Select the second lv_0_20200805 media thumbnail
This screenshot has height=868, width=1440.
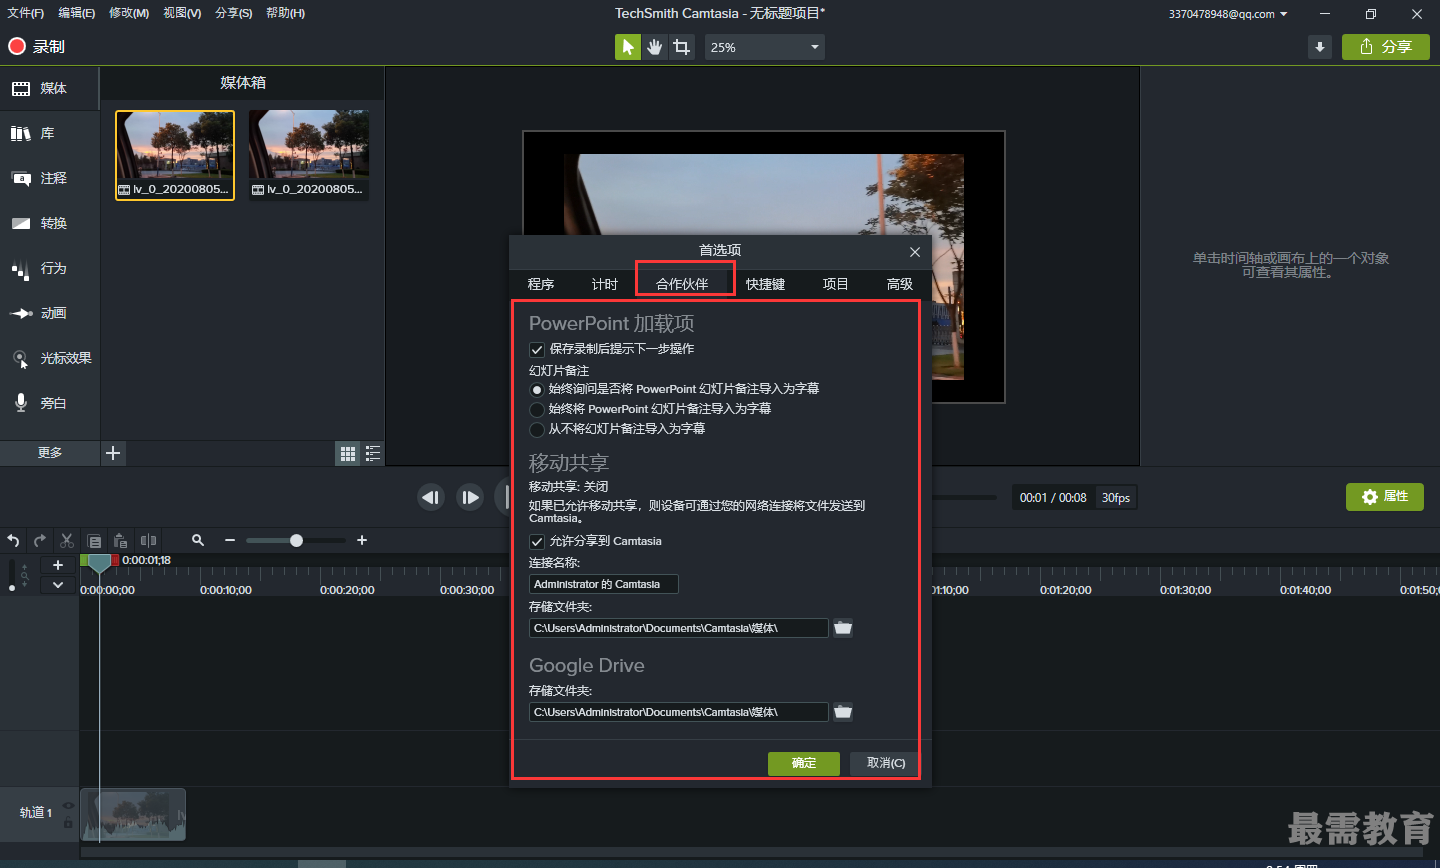(x=309, y=155)
